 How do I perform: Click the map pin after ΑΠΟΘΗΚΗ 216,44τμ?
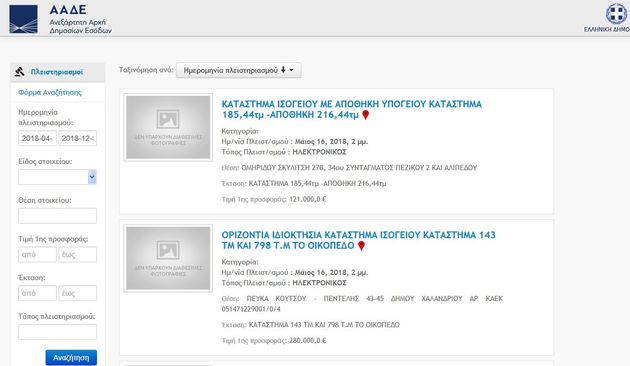click(366, 115)
